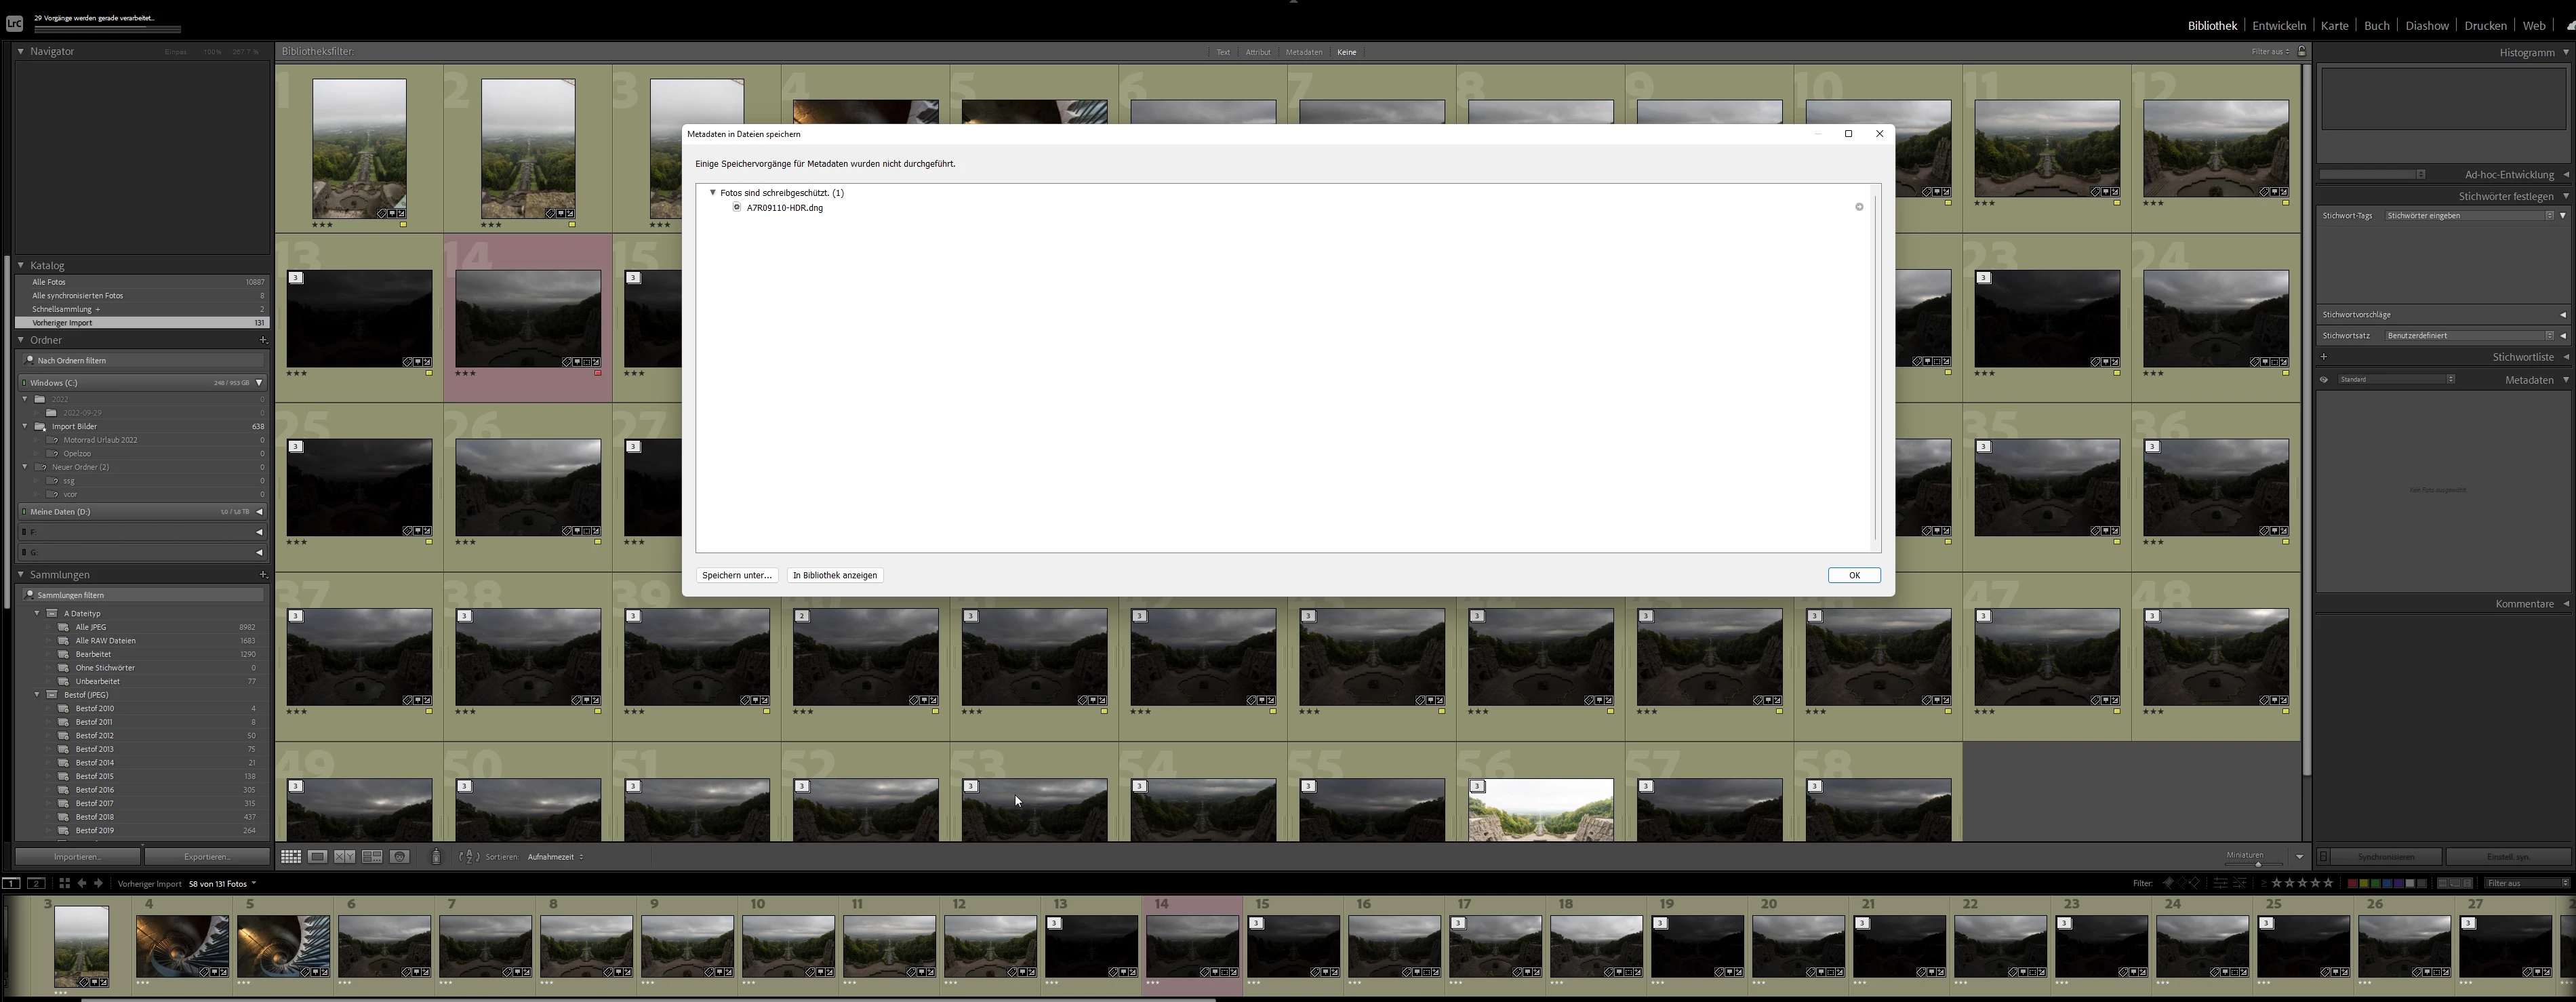This screenshot has width=2576, height=1002.
Task: Activate the survey view icon
Action: (372, 857)
